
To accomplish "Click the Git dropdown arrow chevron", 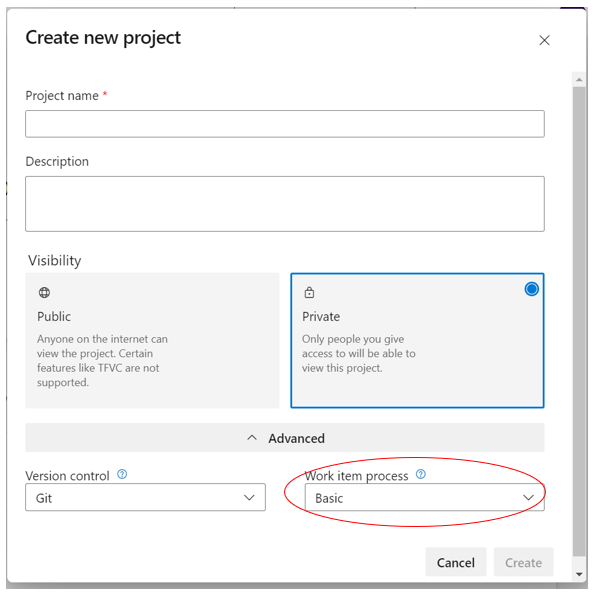I will pyautogui.click(x=249, y=497).
